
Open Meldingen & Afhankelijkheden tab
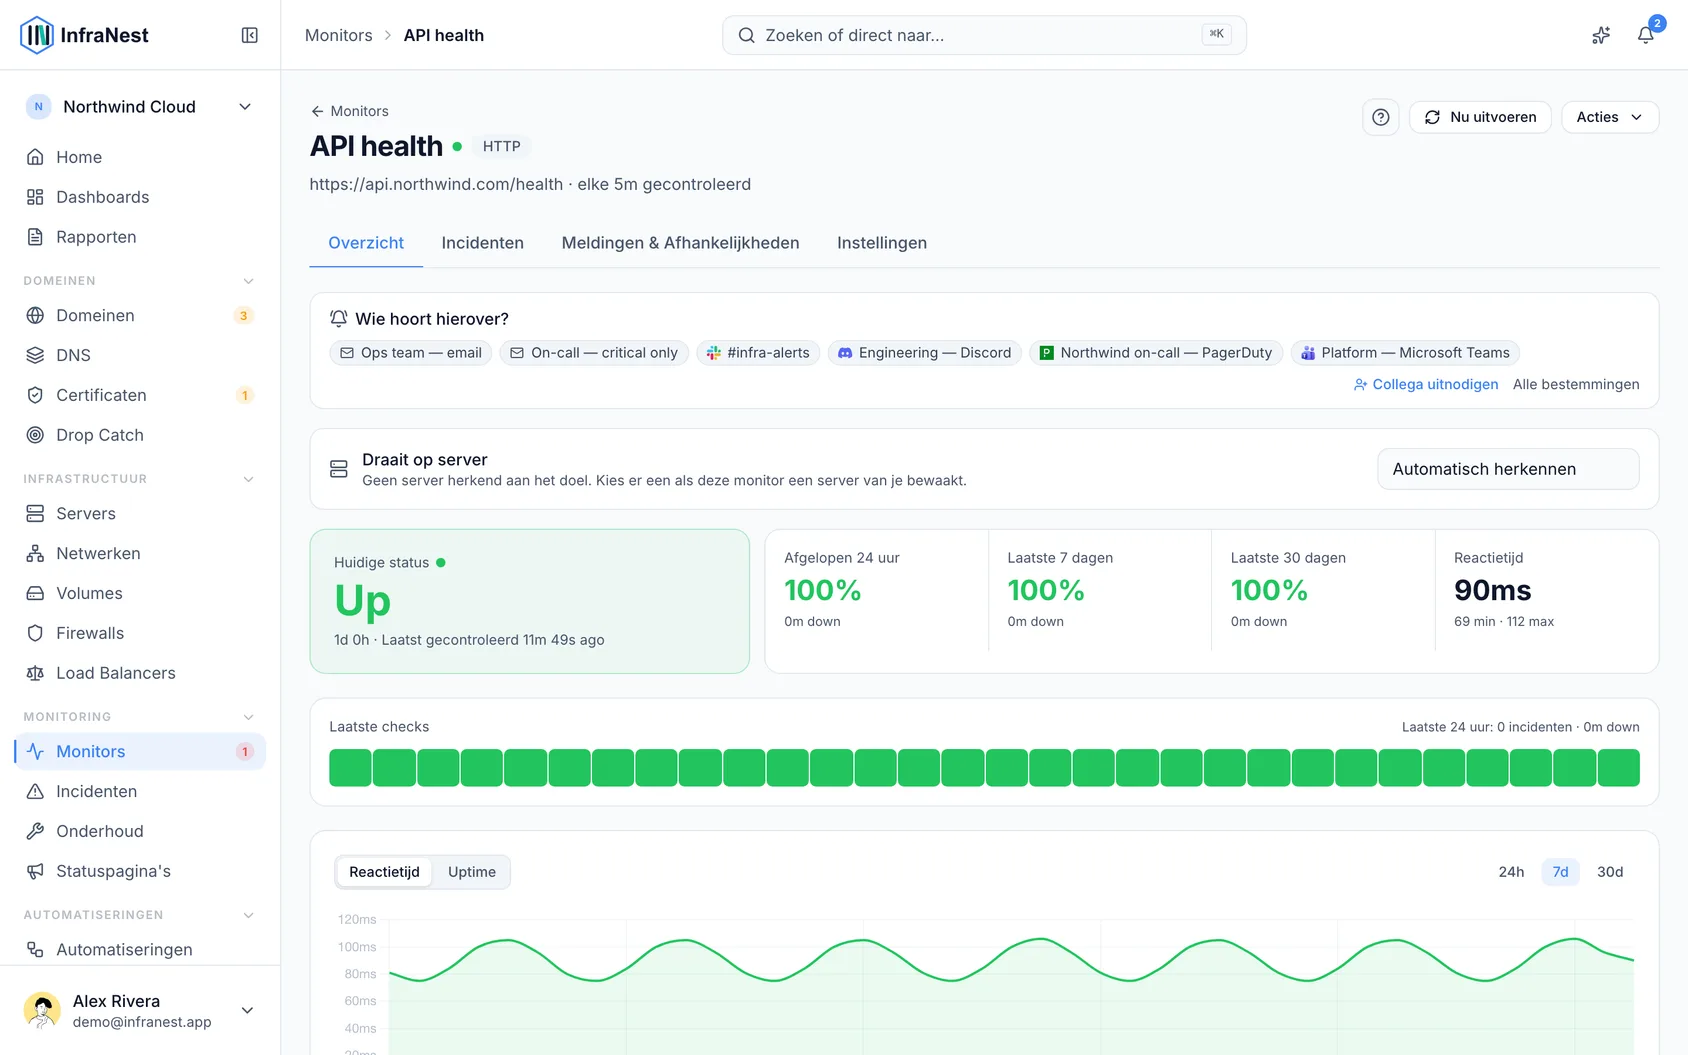click(x=680, y=243)
